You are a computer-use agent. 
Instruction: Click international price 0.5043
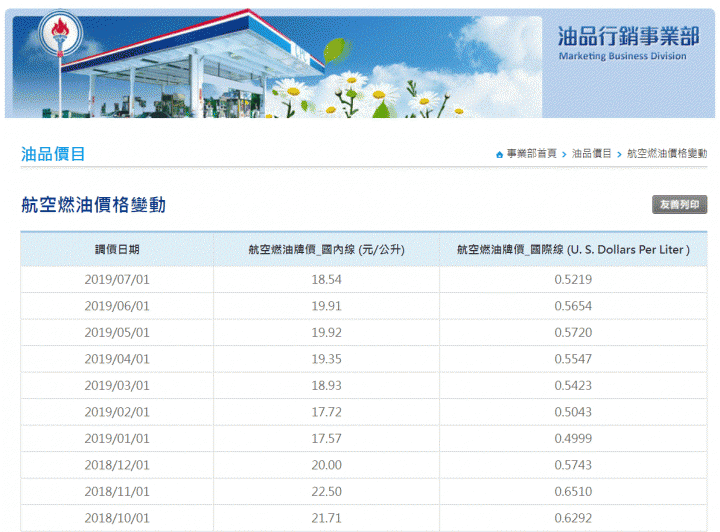point(573,412)
